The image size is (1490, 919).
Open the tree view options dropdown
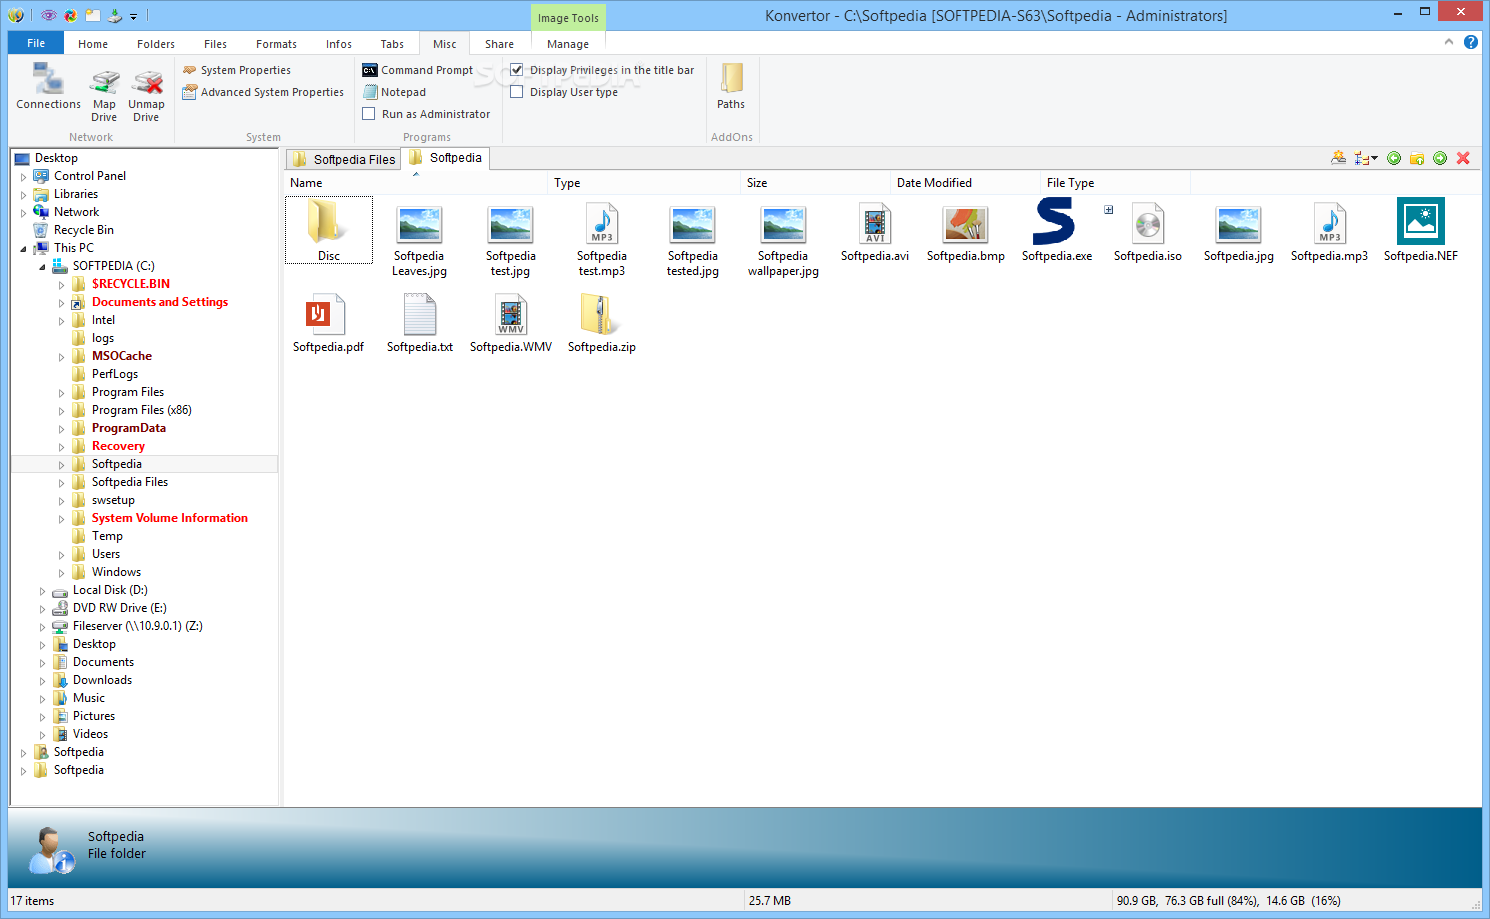tap(1366, 158)
